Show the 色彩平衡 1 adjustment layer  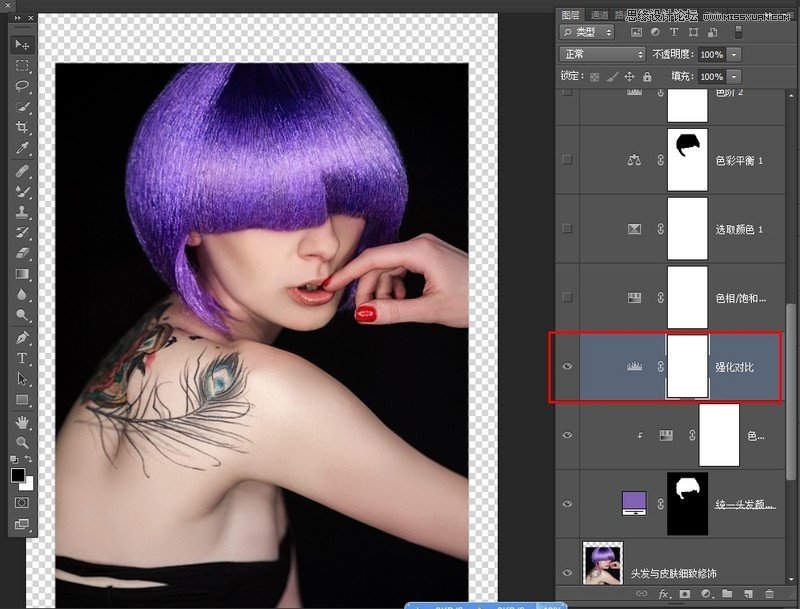pyautogui.click(x=568, y=158)
